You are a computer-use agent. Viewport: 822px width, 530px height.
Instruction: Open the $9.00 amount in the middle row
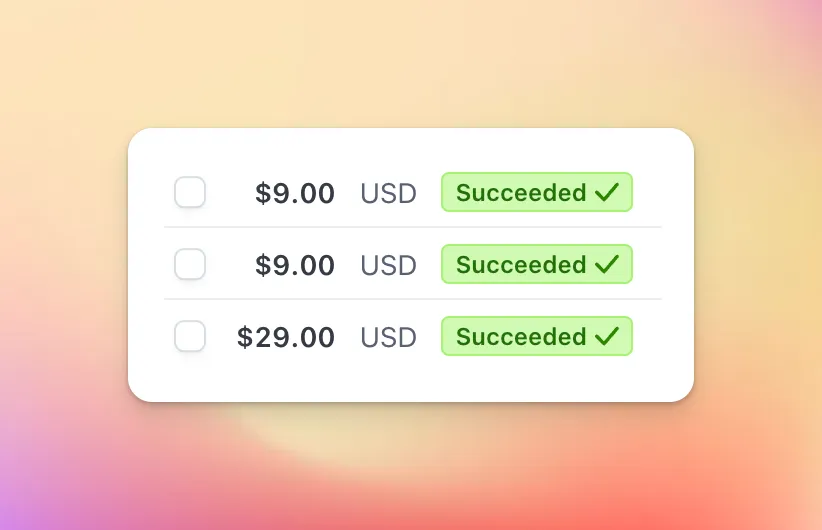pyautogui.click(x=295, y=265)
